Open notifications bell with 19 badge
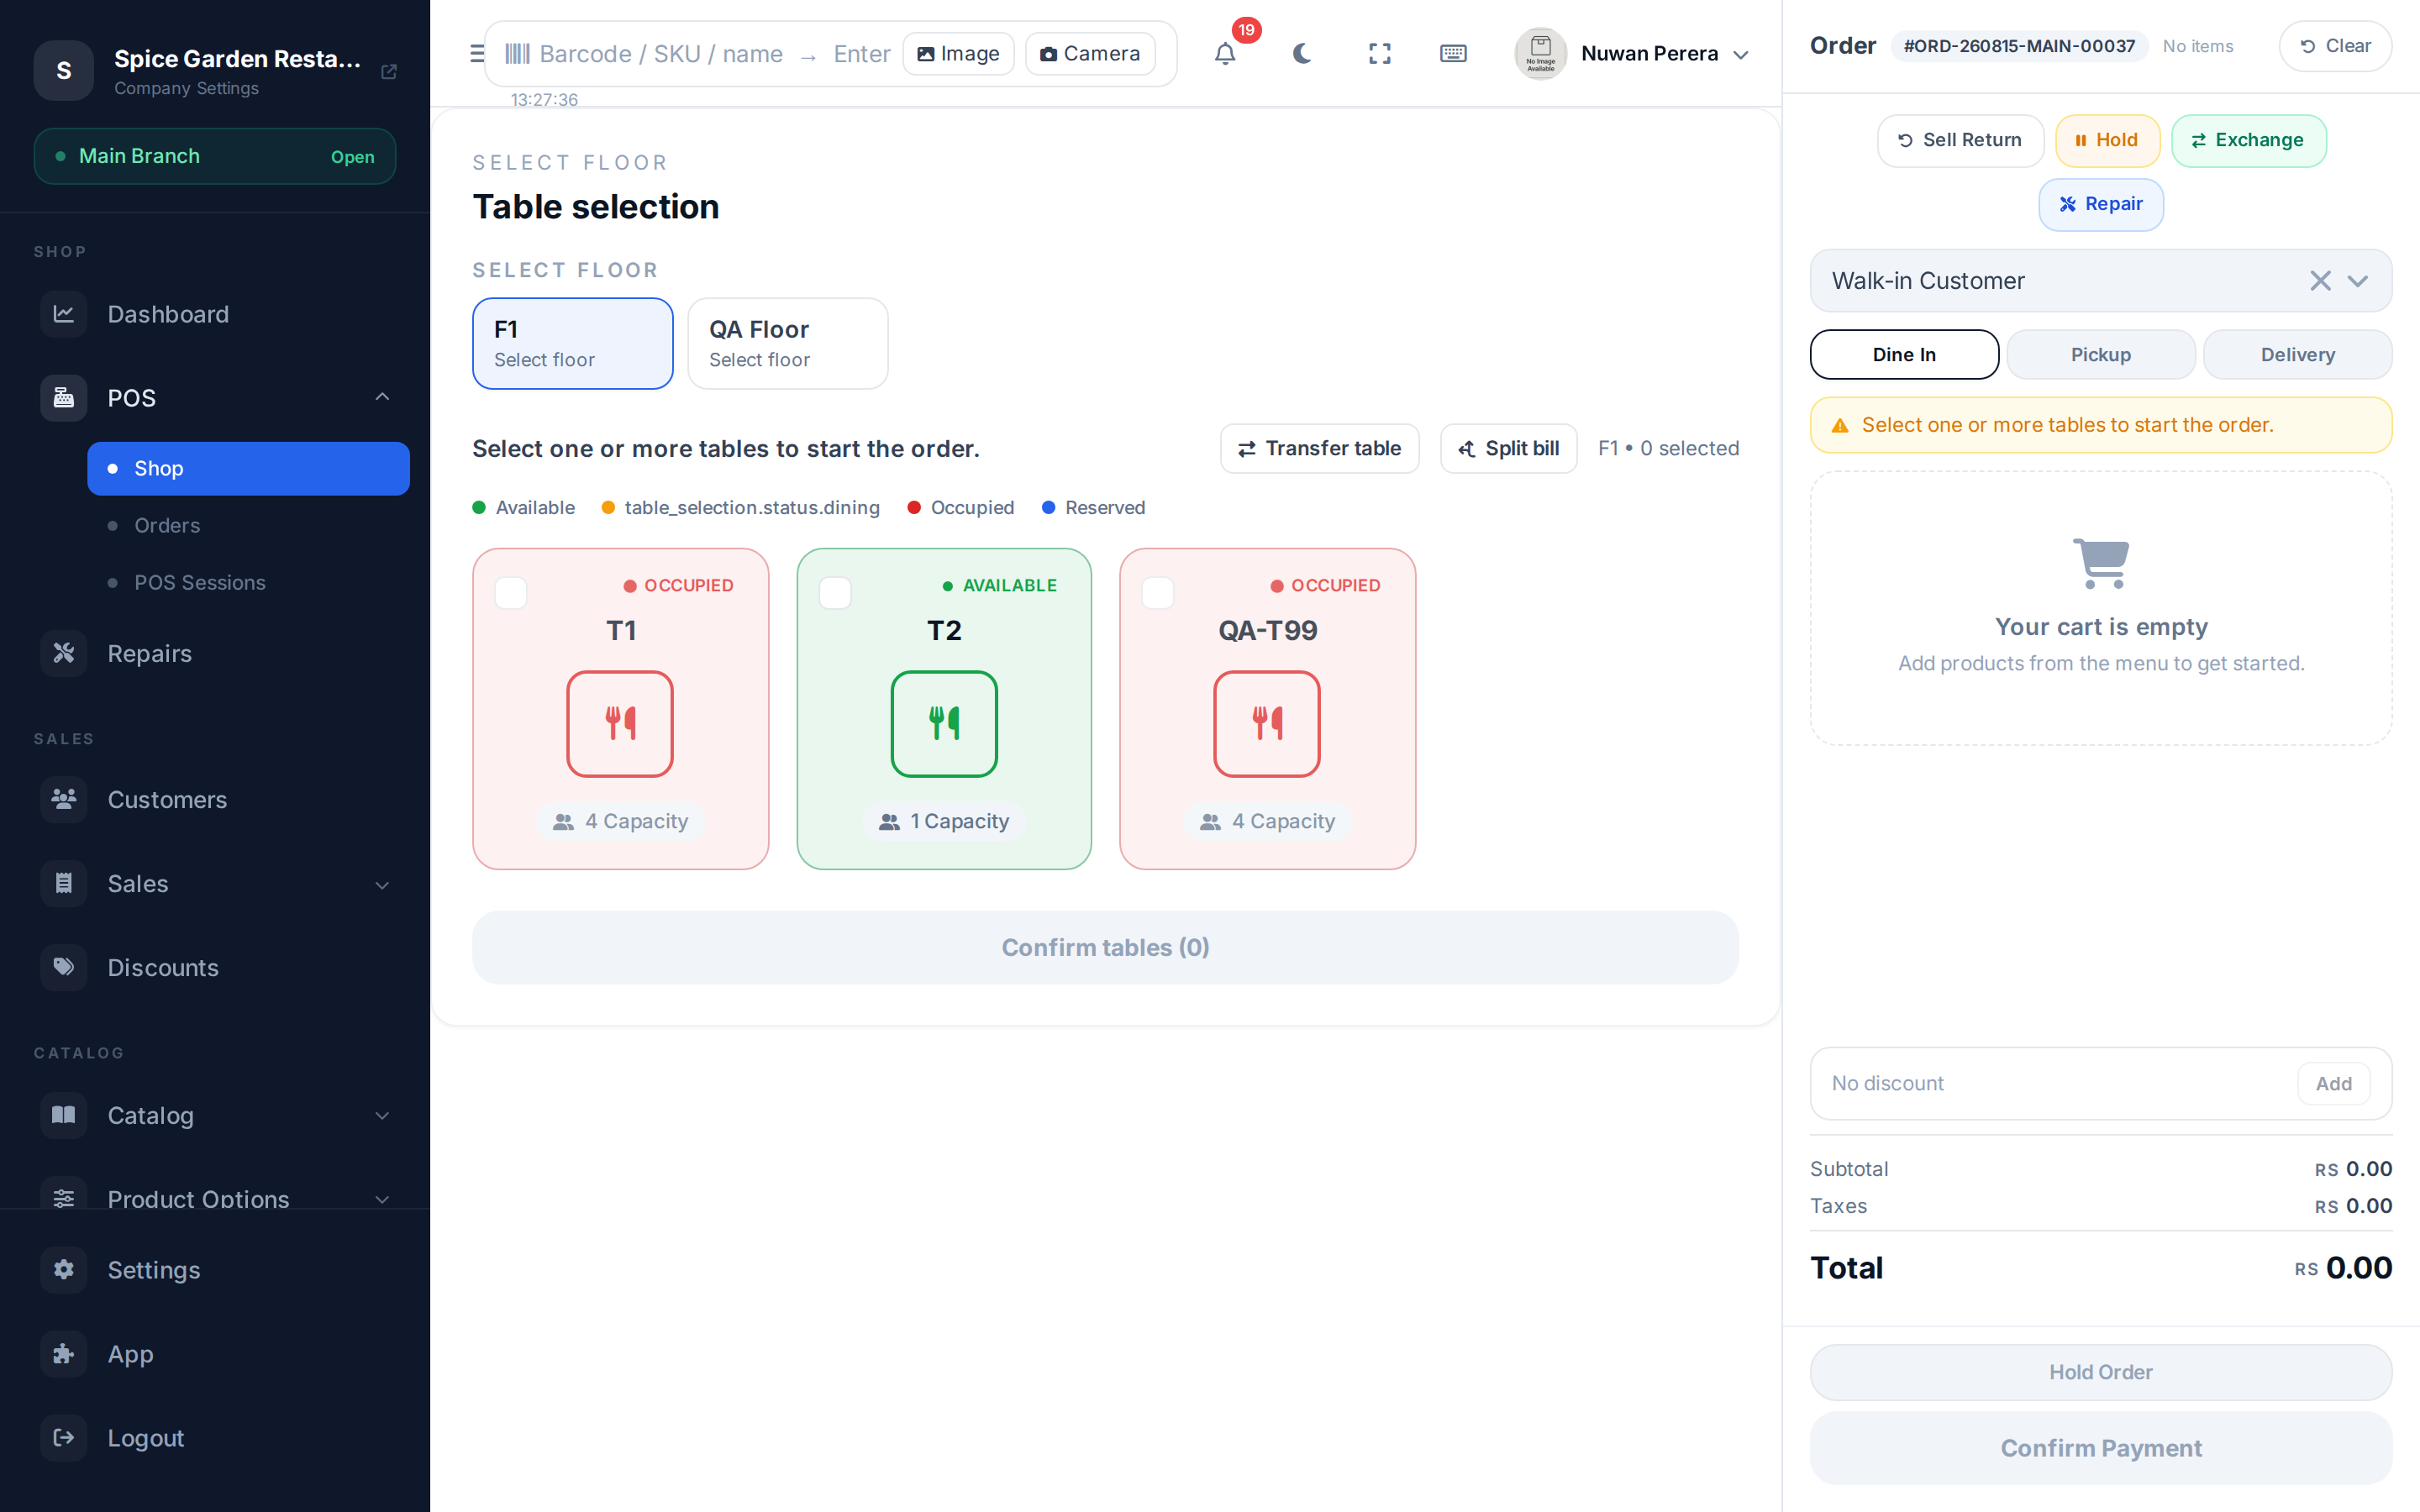Image resolution: width=2420 pixels, height=1512 pixels. (x=1225, y=54)
